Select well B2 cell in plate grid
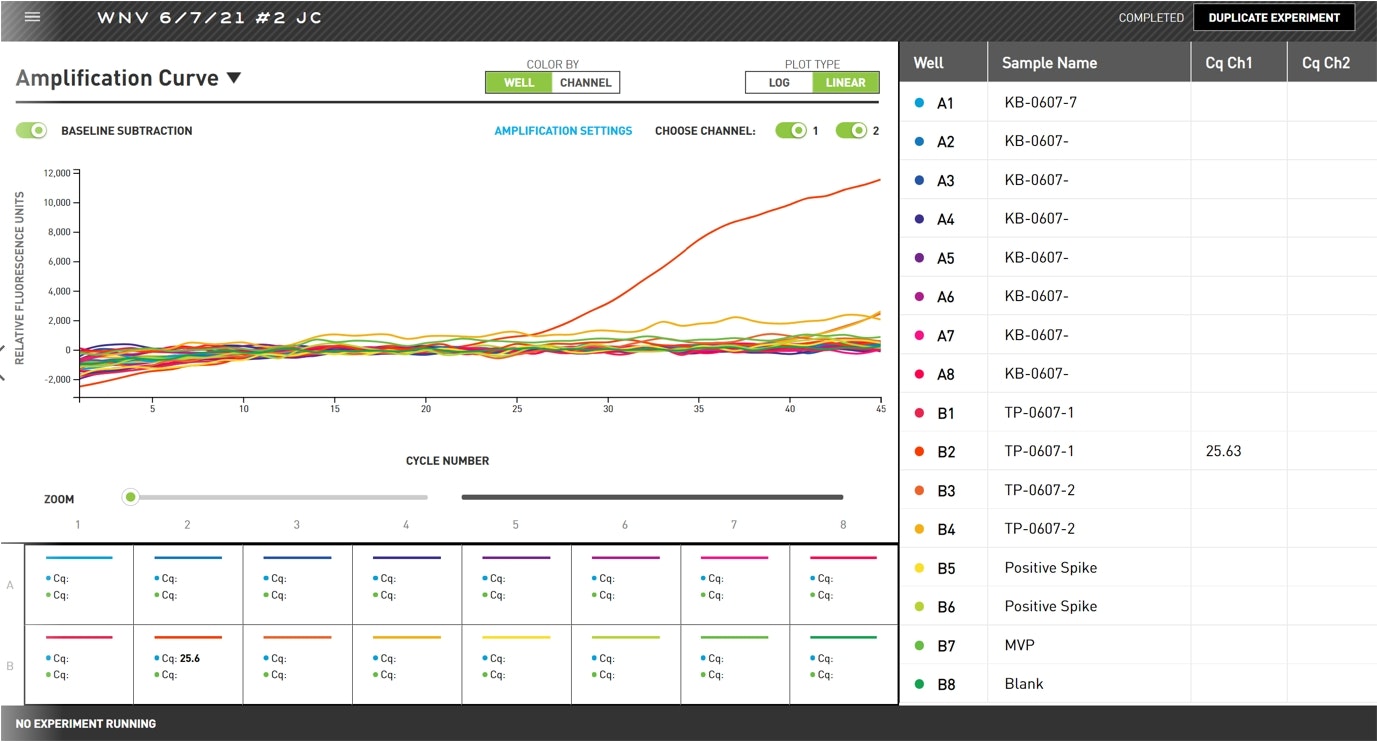This screenshot has width=1377, height=742. [x=188, y=665]
